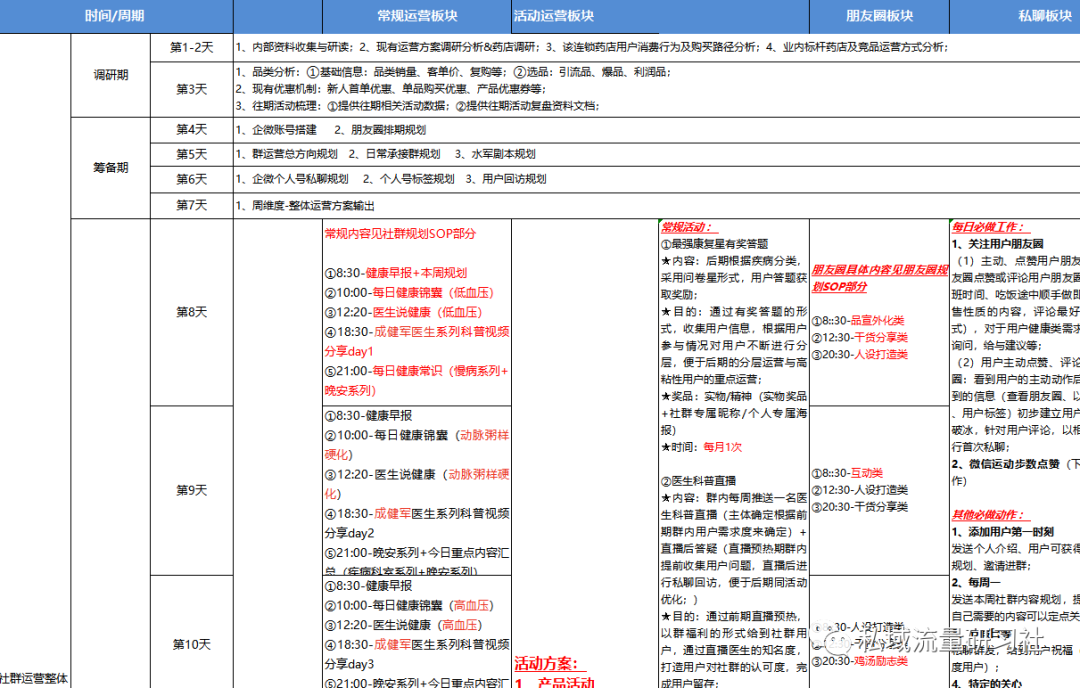Click the day 9 朋友圈 cell with 互动类
This screenshot has height=688, width=1080.
tap(880, 490)
